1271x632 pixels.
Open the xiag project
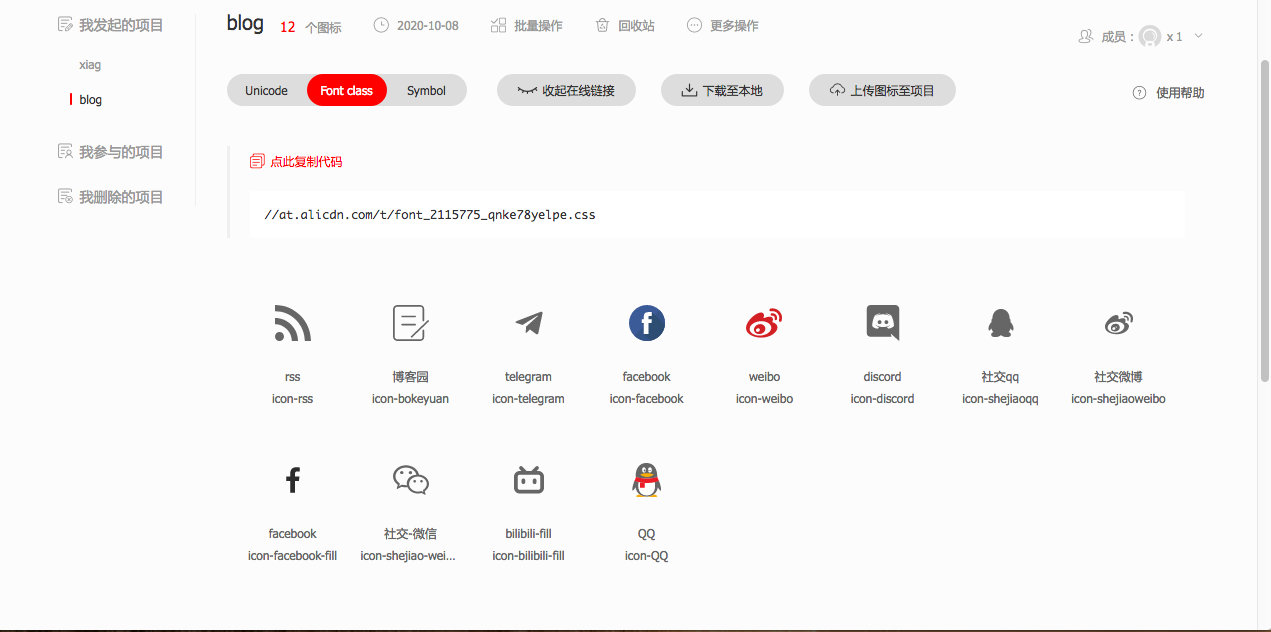coord(90,65)
